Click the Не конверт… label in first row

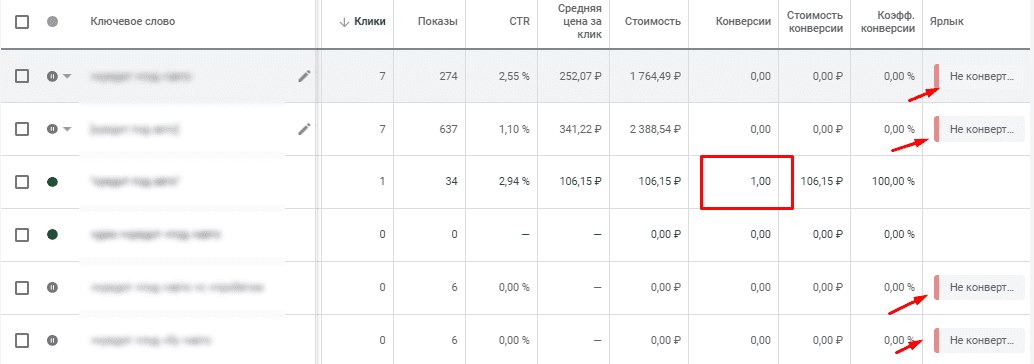tap(980, 76)
